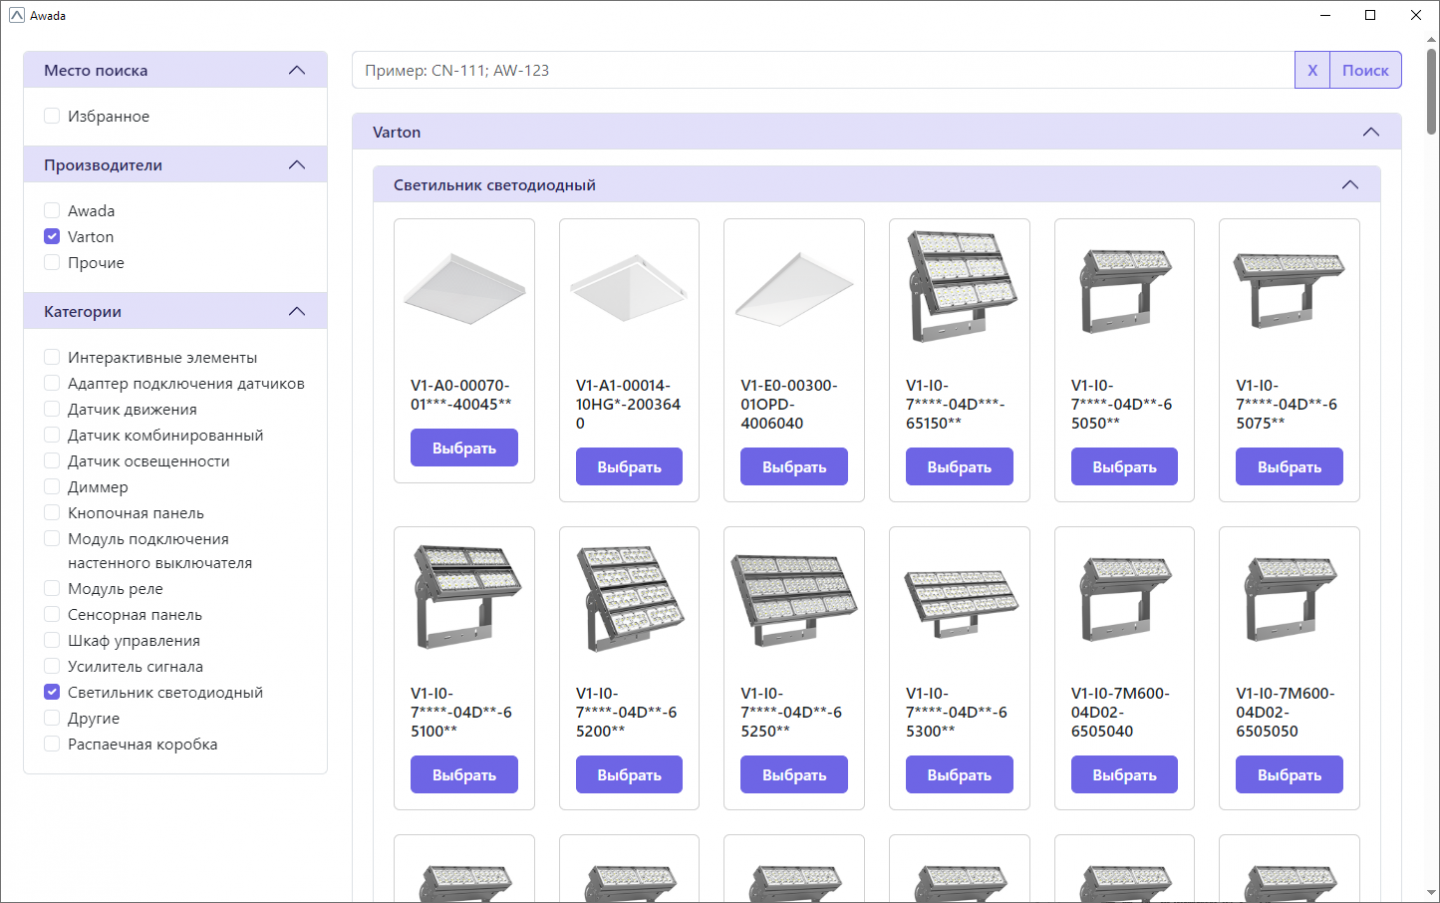1440x903 pixels.
Task: Click the V1-E0-00300 panel image
Action: click(x=794, y=288)
